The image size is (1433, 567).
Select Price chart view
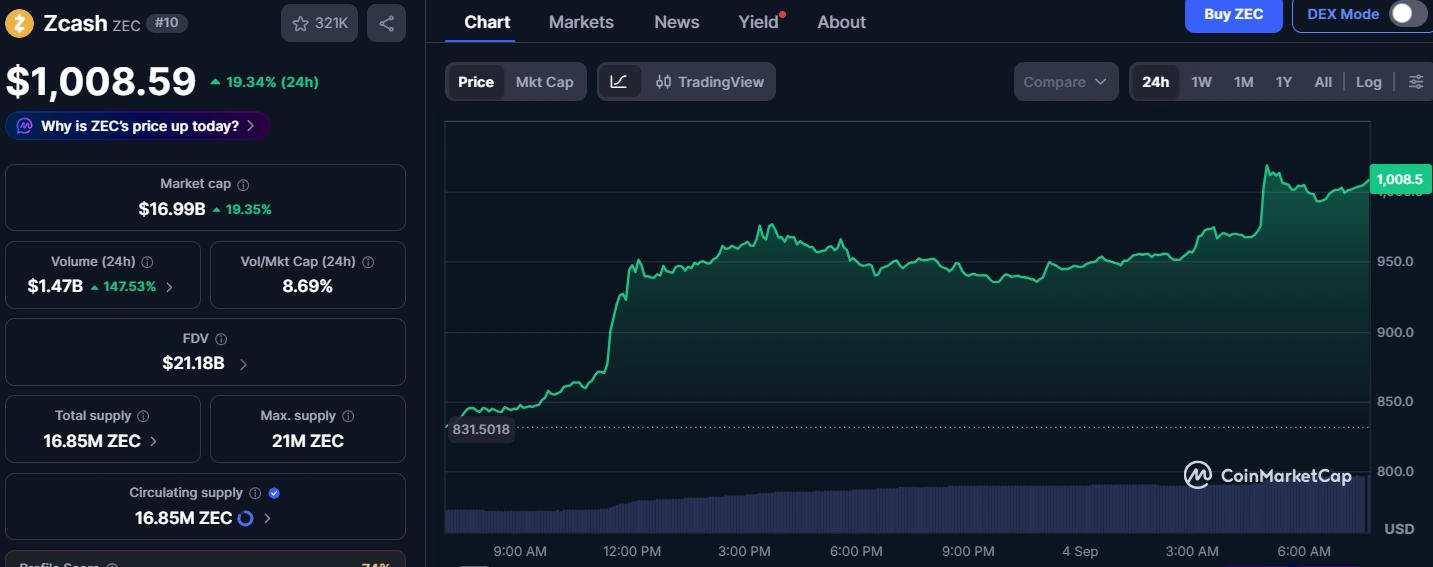click(x=476, y=82)
